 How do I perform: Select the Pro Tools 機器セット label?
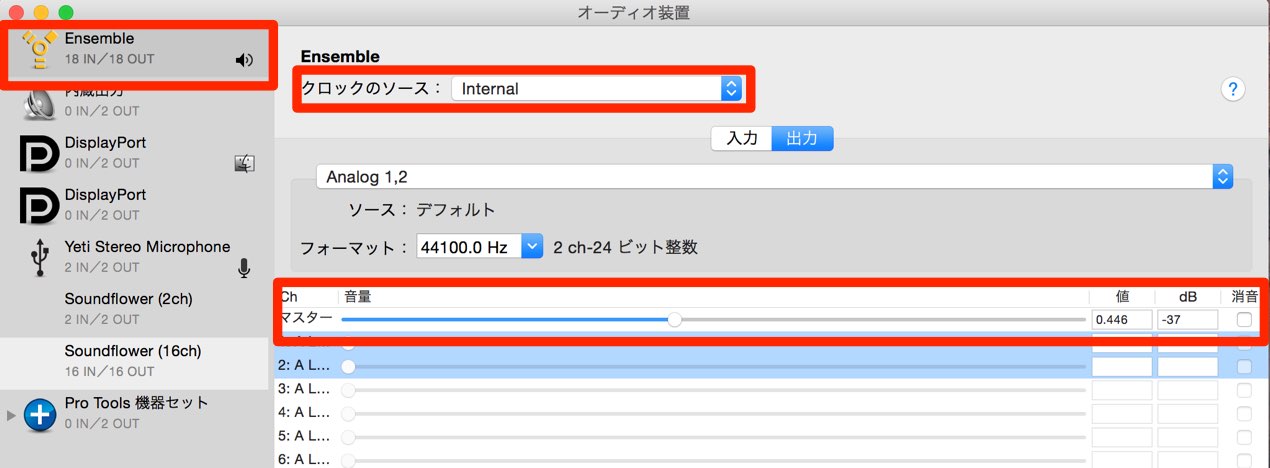pos(137,403)
